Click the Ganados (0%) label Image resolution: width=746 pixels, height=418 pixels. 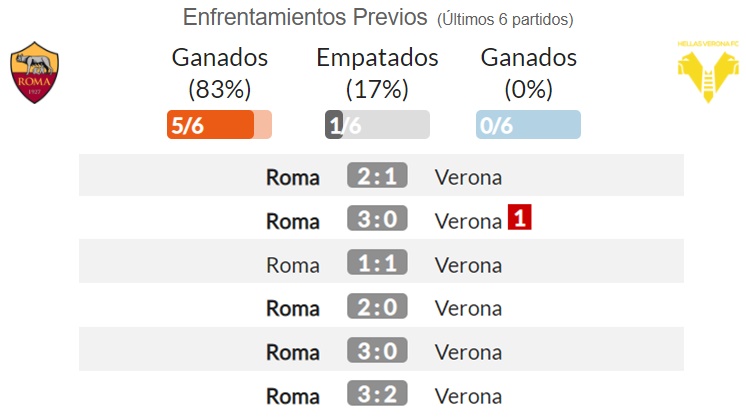coord(529,73)
